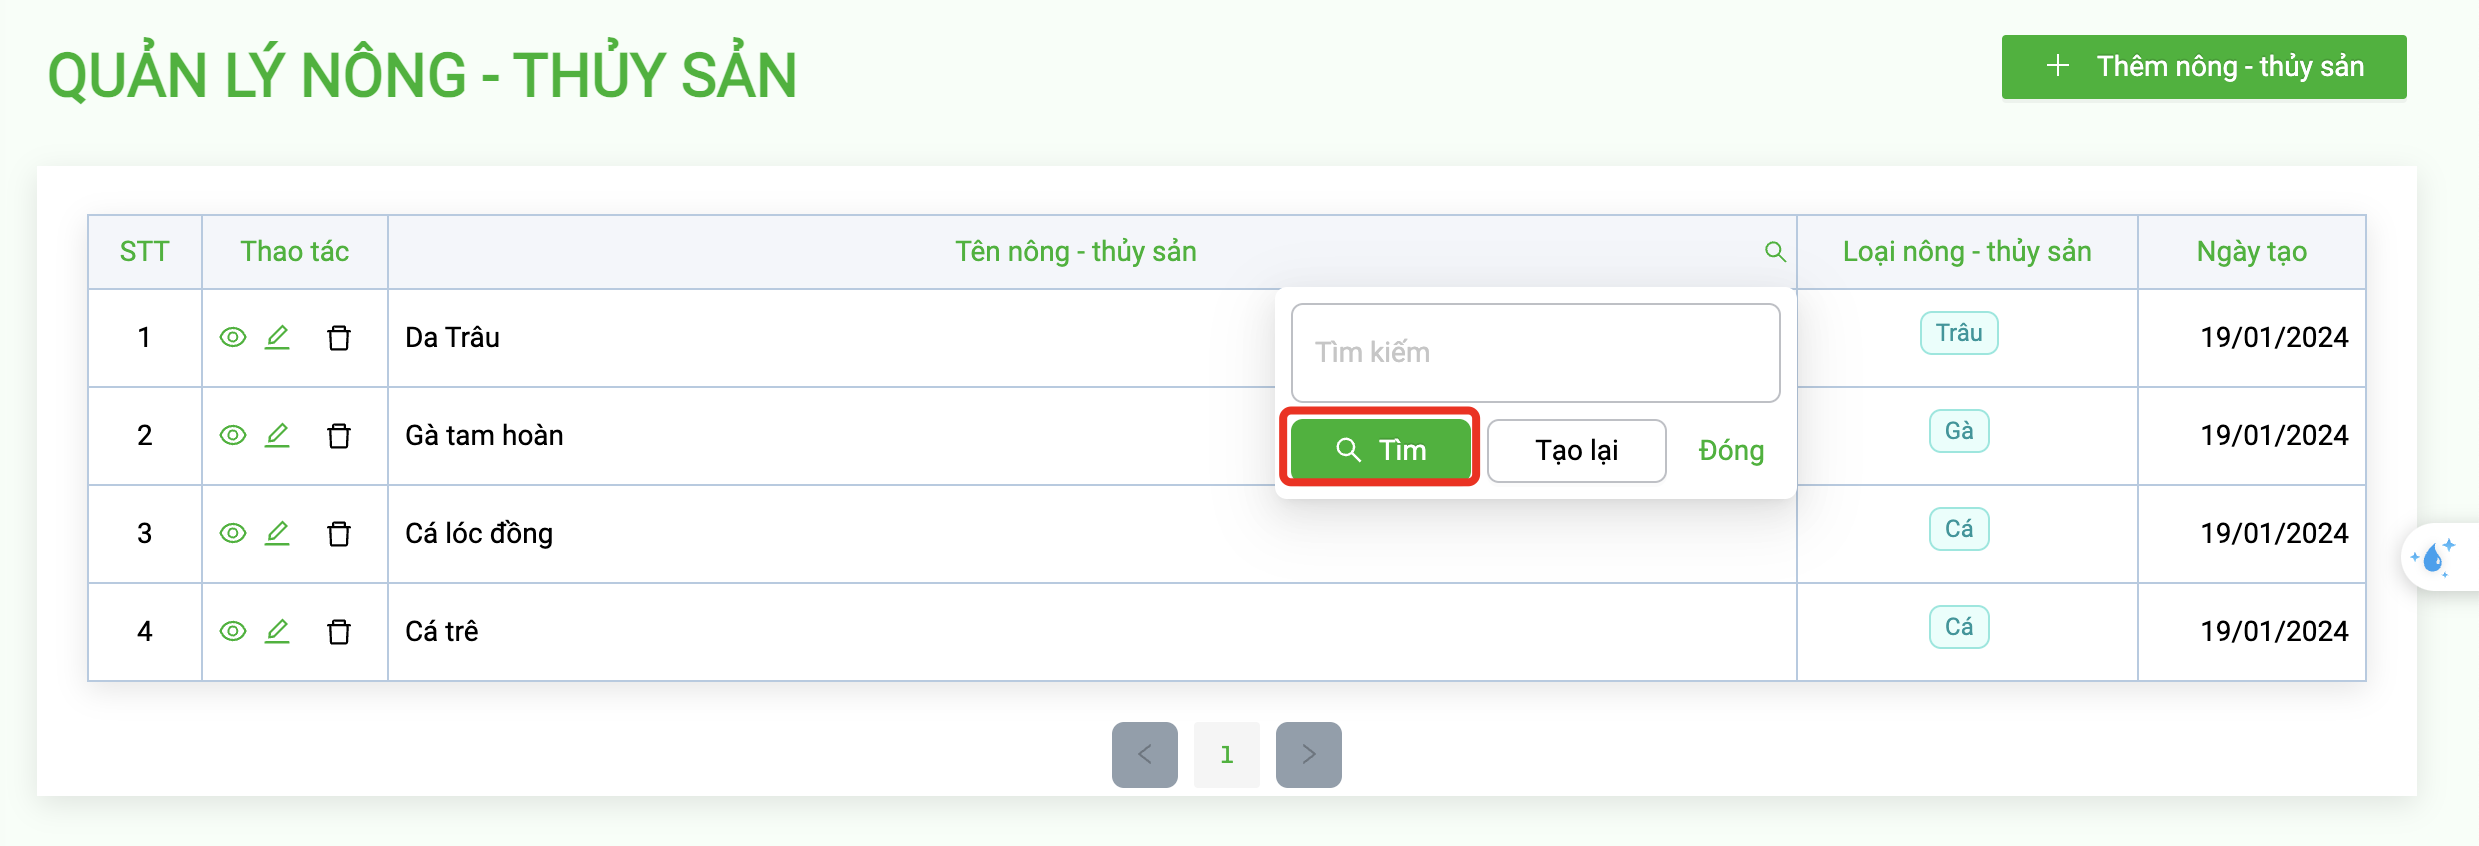Delete the Gà tam hoàn entry

click(339, 435)
